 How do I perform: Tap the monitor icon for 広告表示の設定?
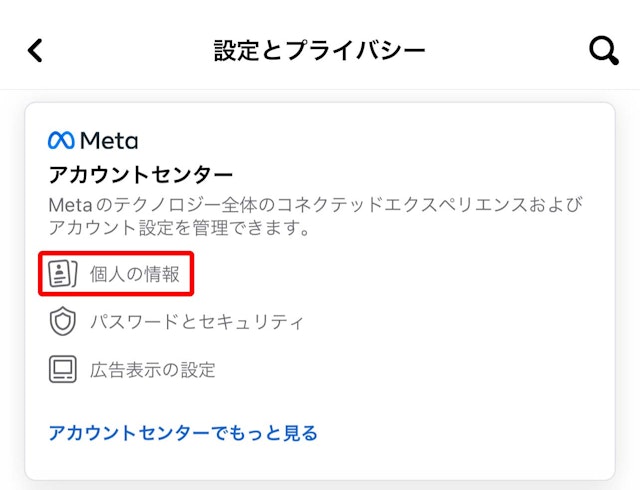pyautogui.click(x=63, y=369)
